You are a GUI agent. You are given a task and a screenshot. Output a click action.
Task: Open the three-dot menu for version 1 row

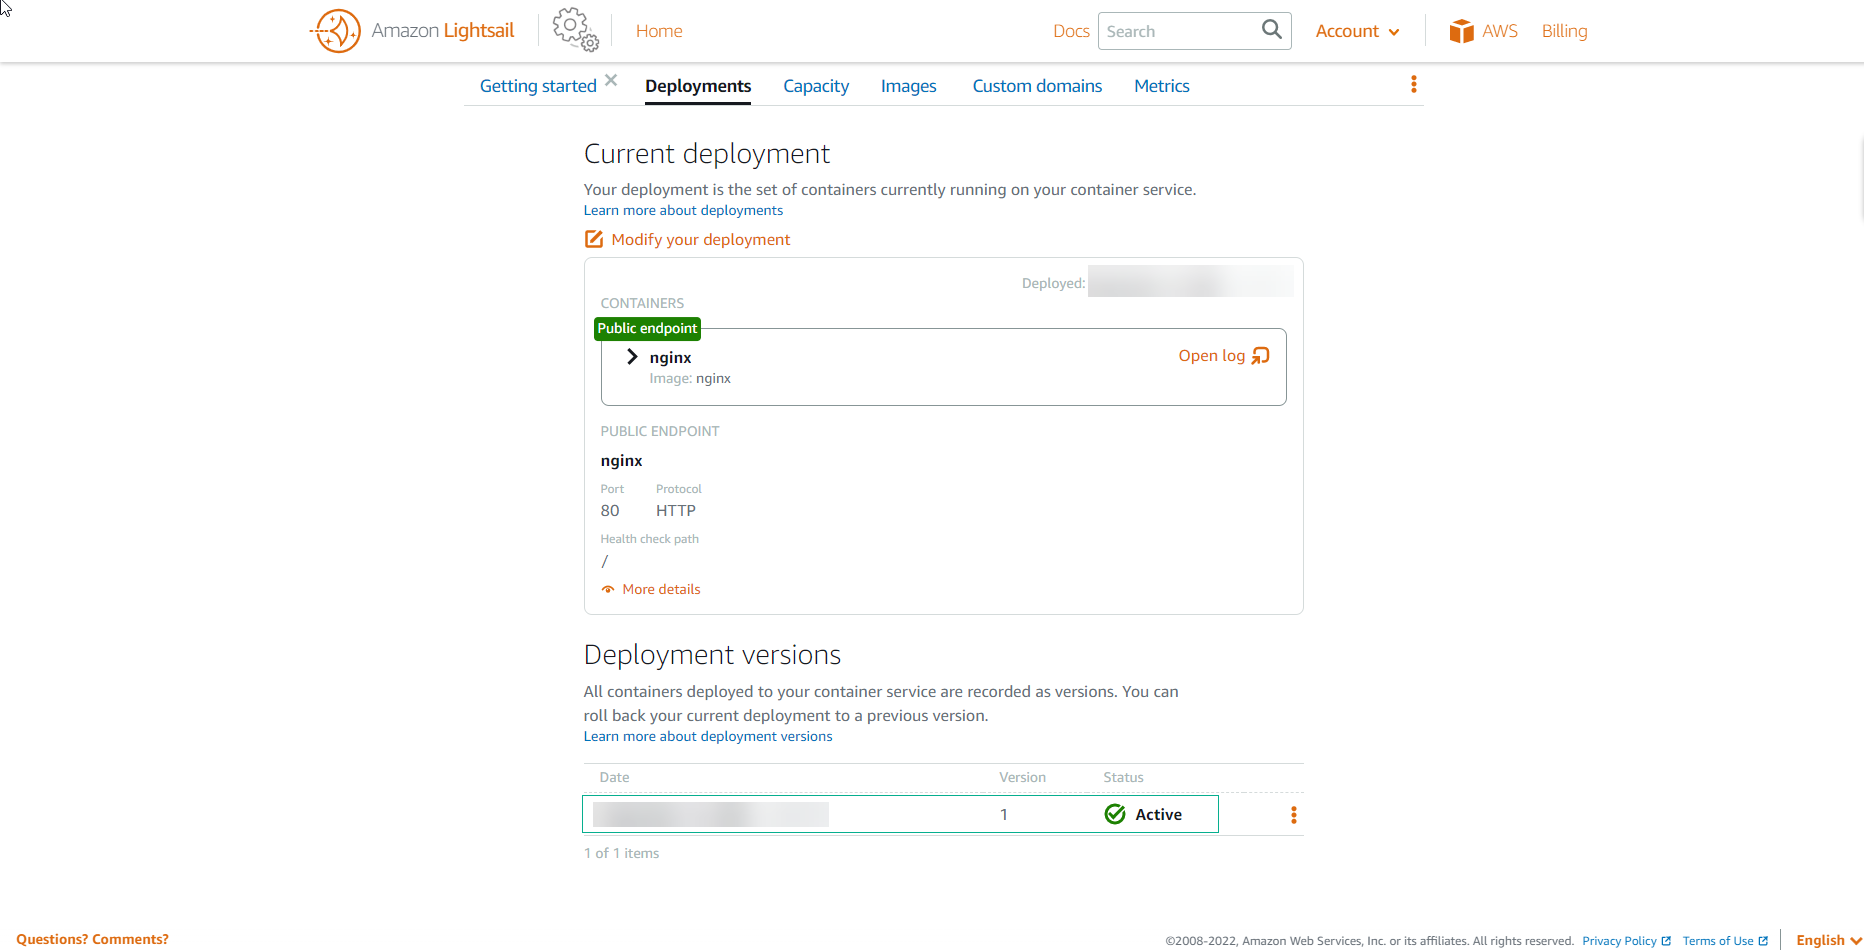click(1293, 815)
